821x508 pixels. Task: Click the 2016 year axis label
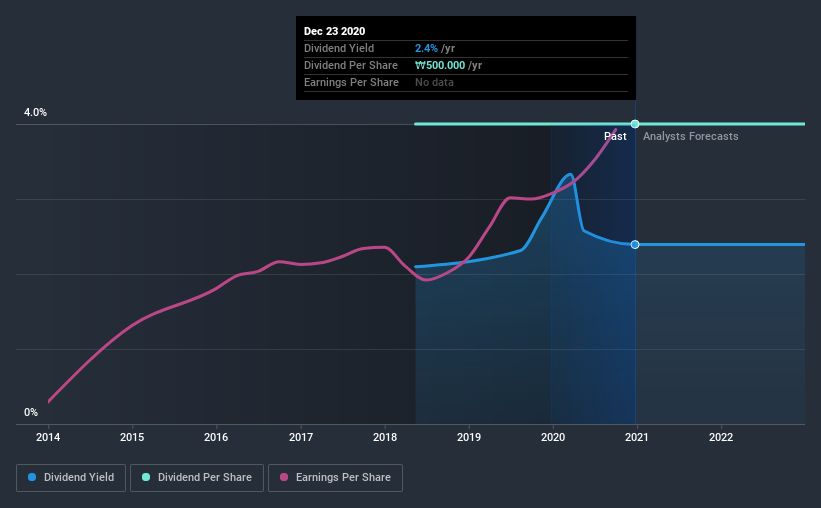click(216, 437)
